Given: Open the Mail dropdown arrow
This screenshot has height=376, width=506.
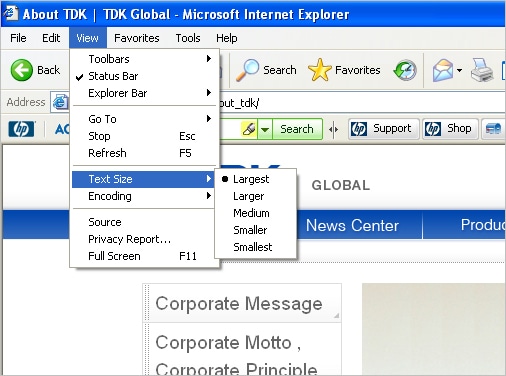Looking at the screenshot, I should tap(459, 70).
